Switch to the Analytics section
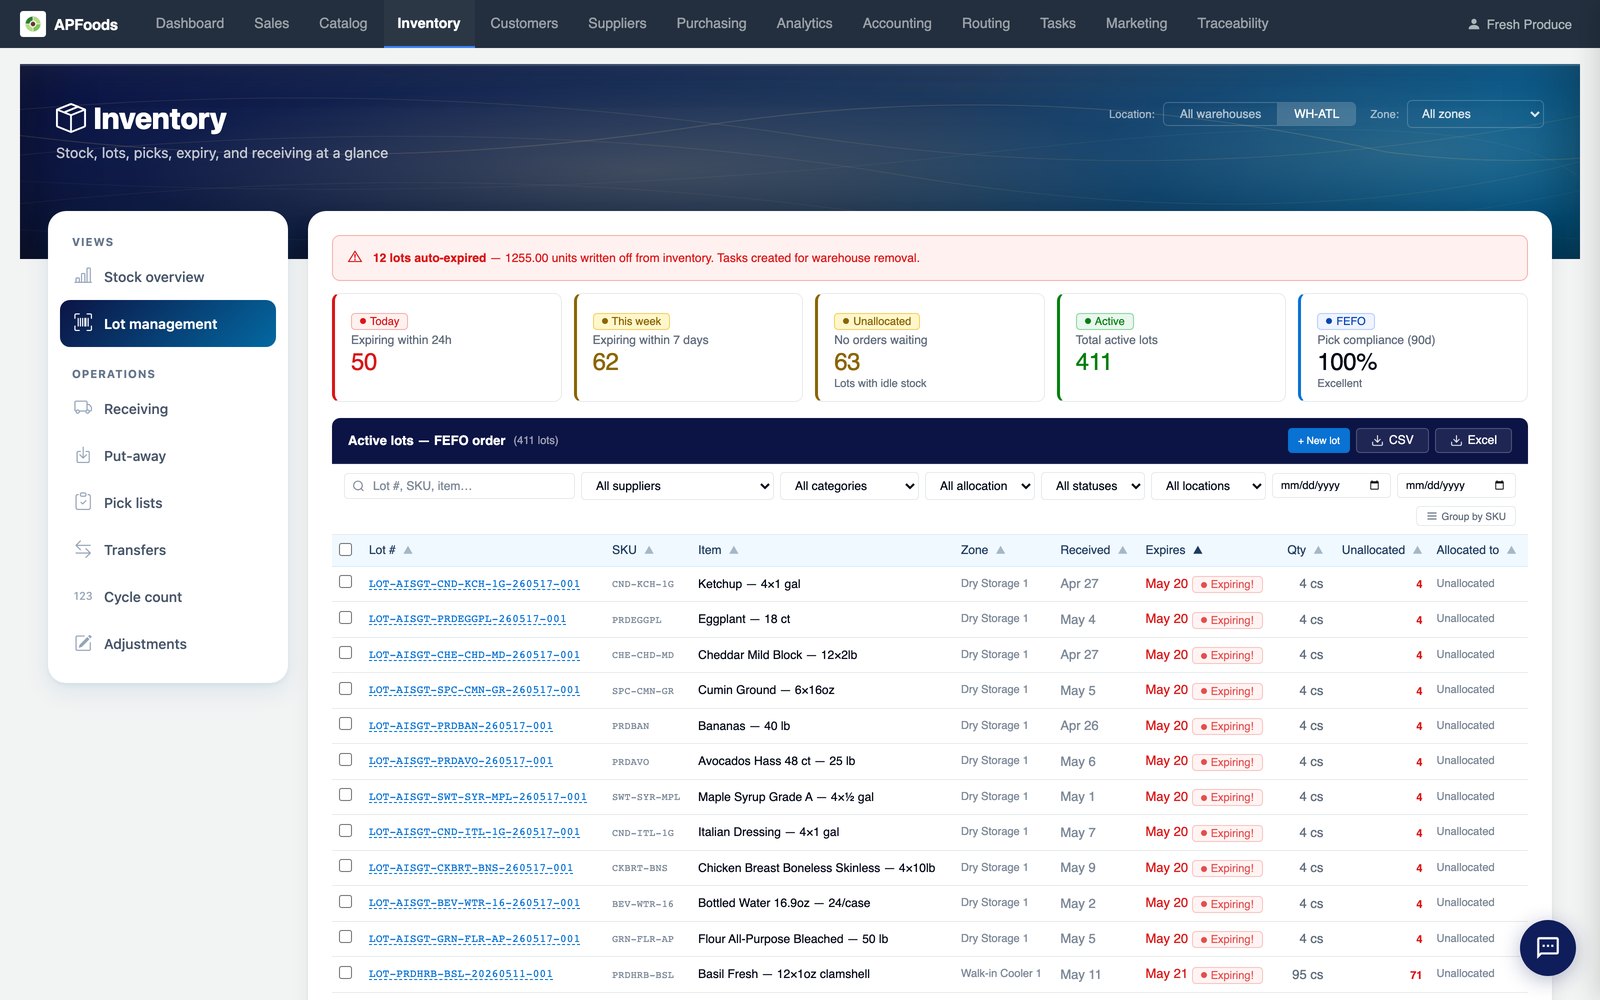Viewport: 1600px width, 1000px height. pyautogui.click(x=804, y=24)
